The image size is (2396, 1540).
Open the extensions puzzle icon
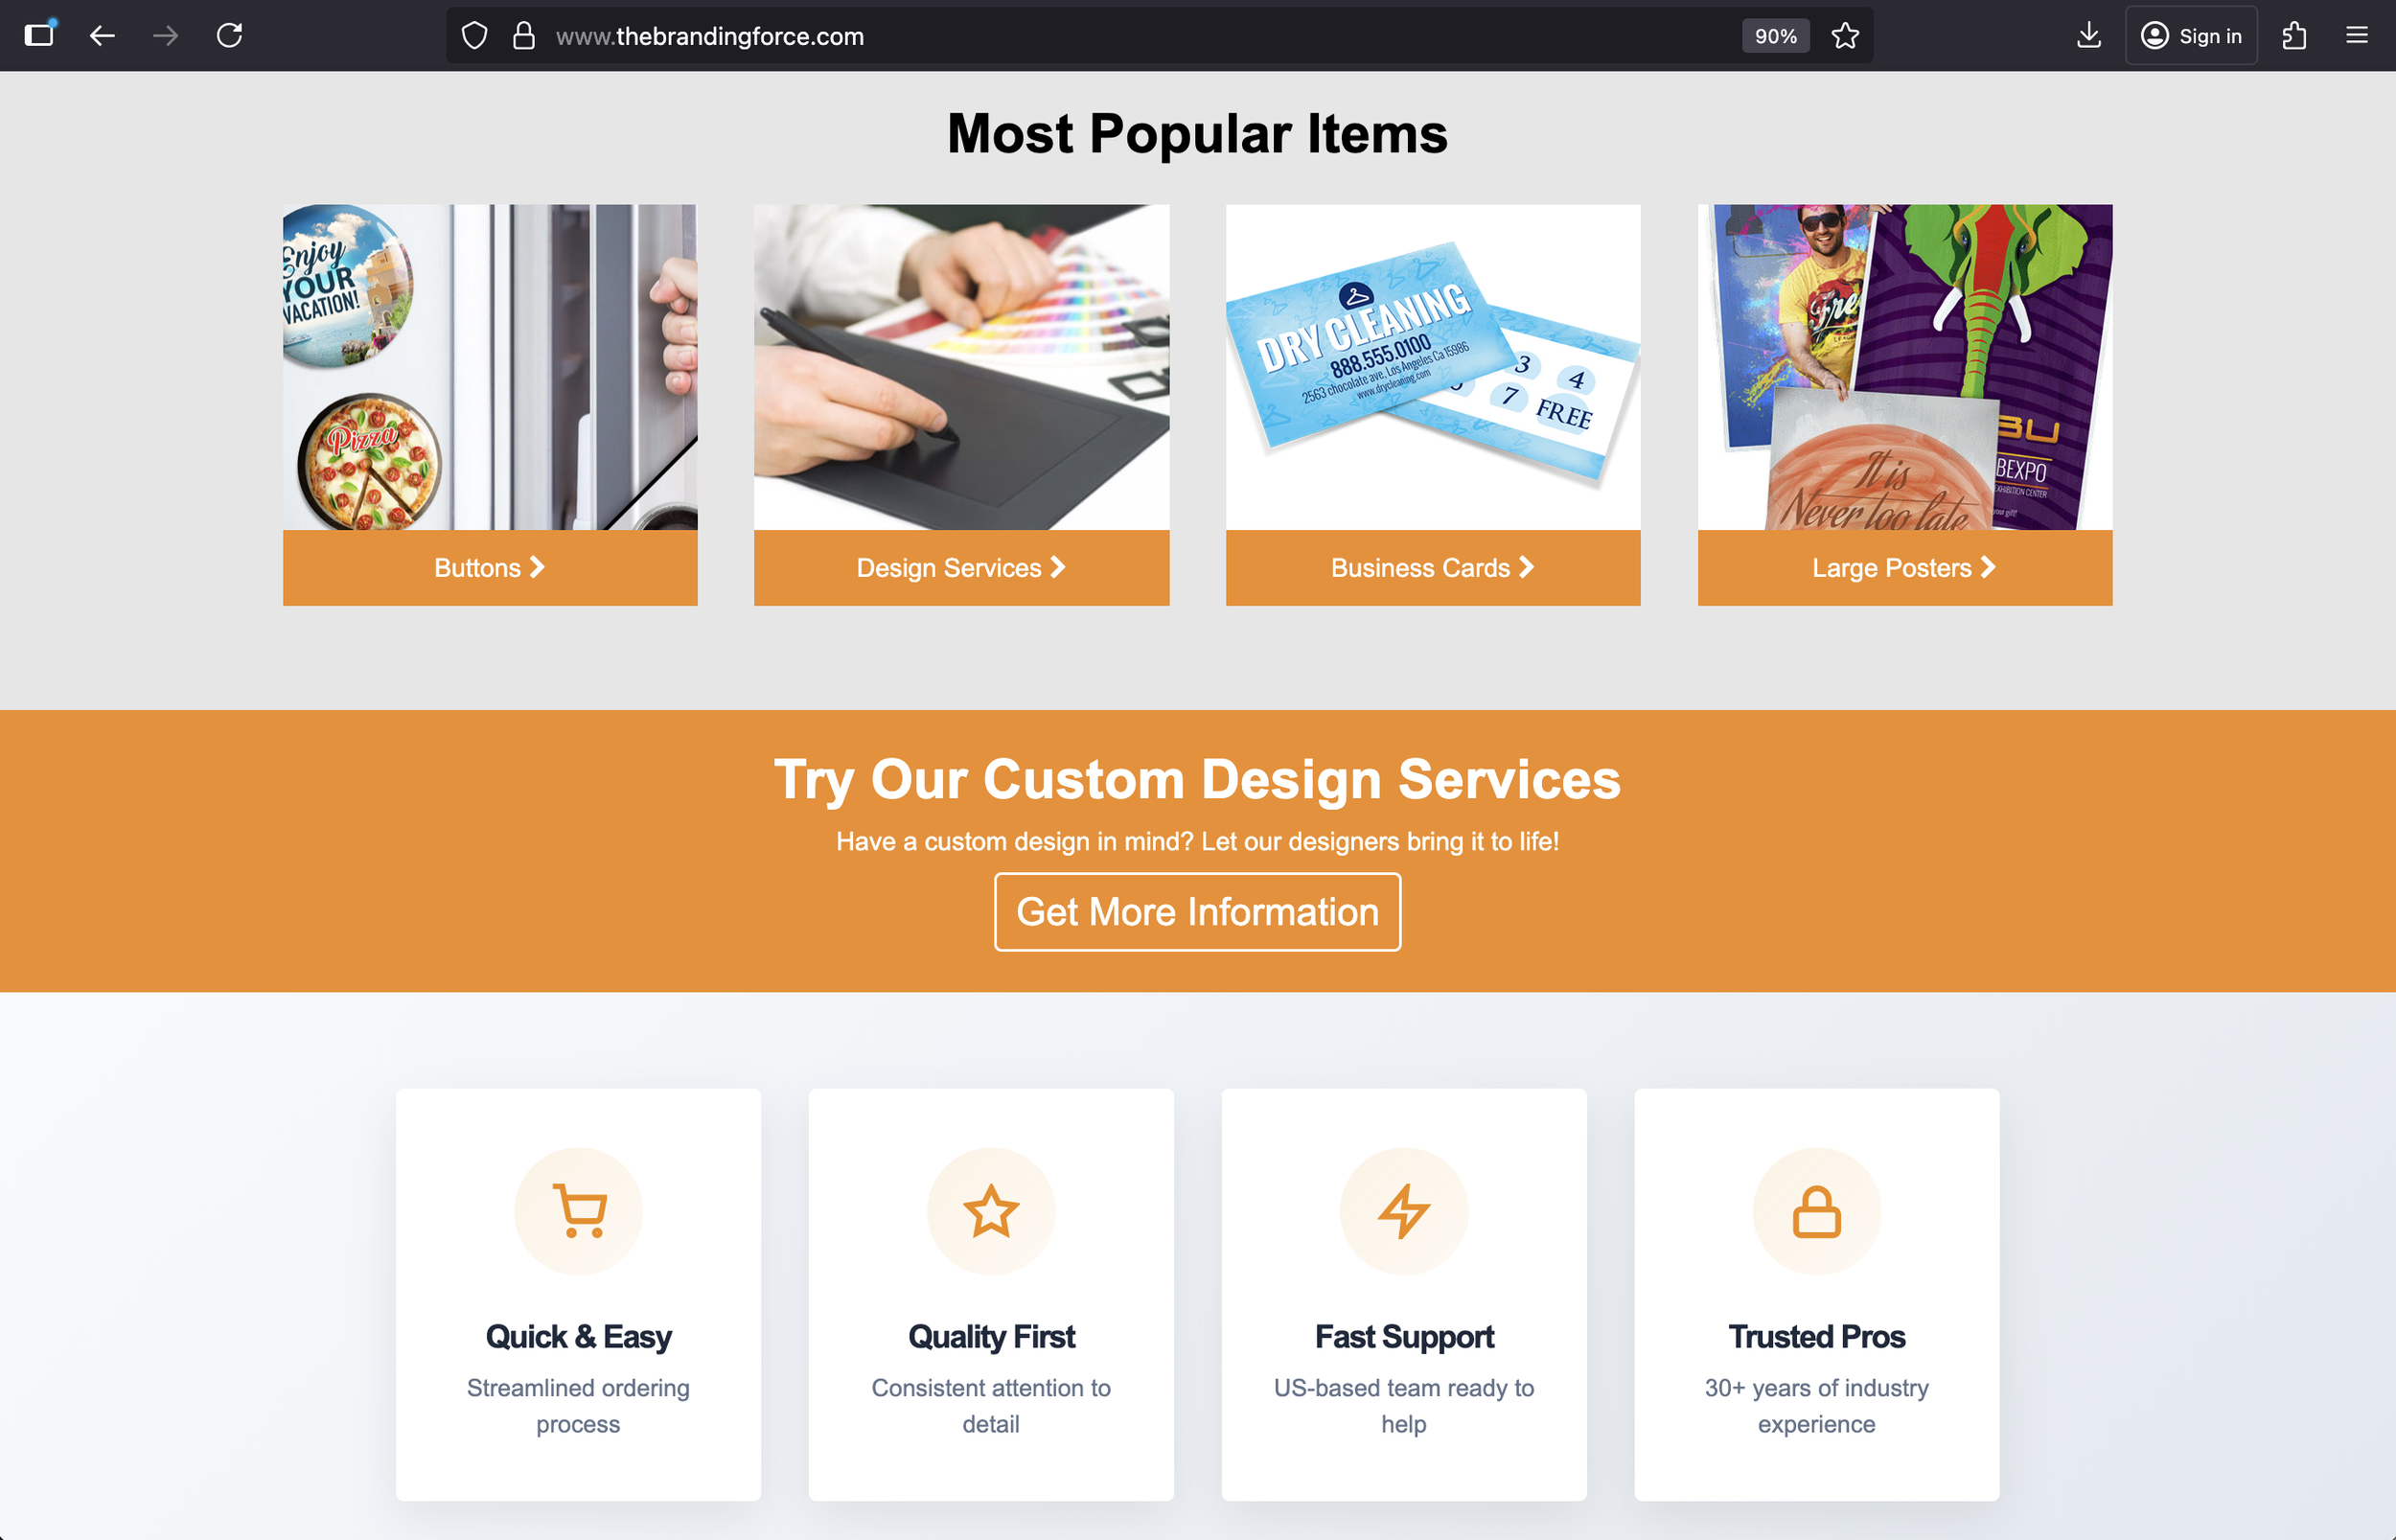tap(2294, 36)
